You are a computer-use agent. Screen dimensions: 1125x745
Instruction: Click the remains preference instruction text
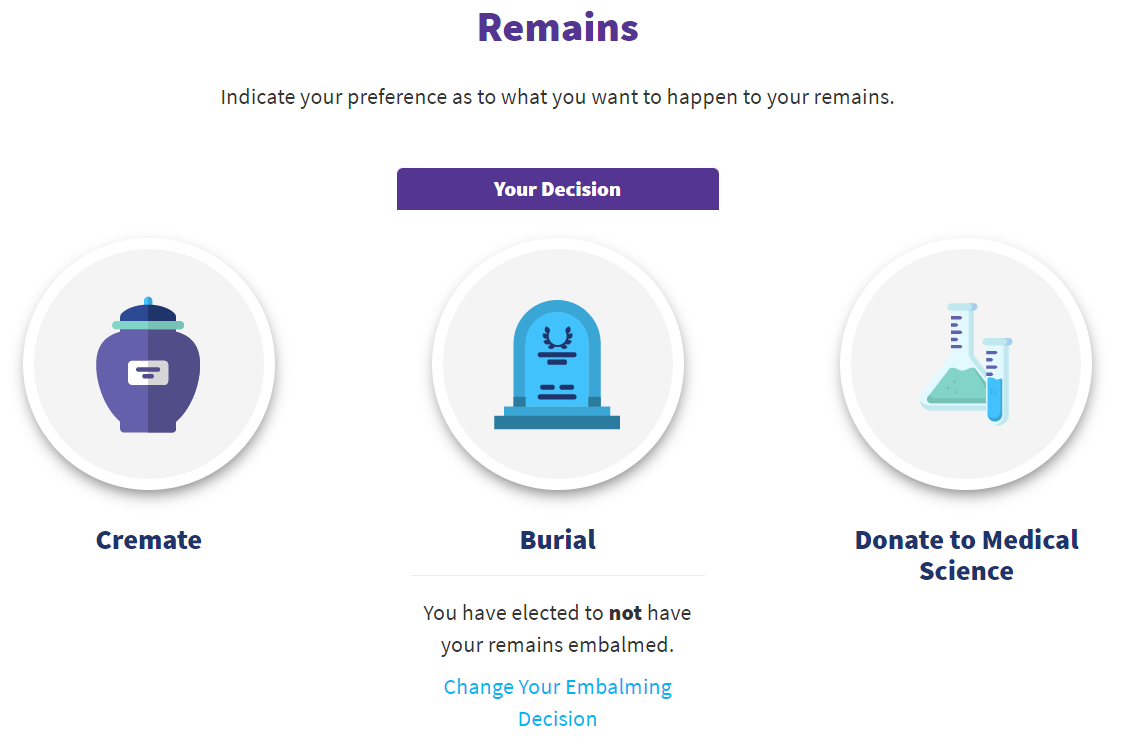coord(557,98)
